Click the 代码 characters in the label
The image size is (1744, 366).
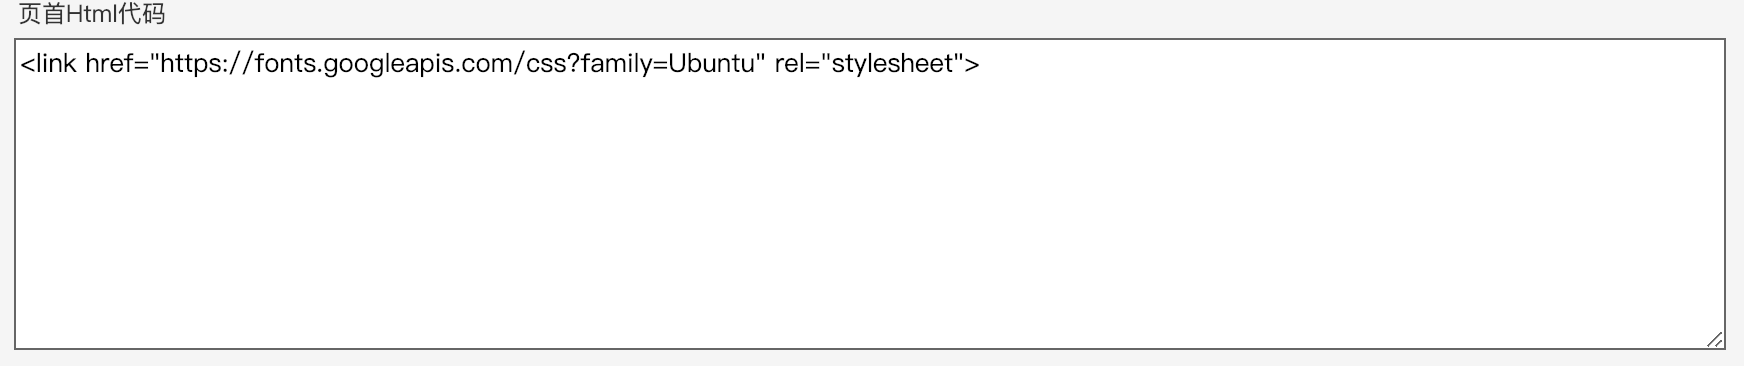point(142,14)
